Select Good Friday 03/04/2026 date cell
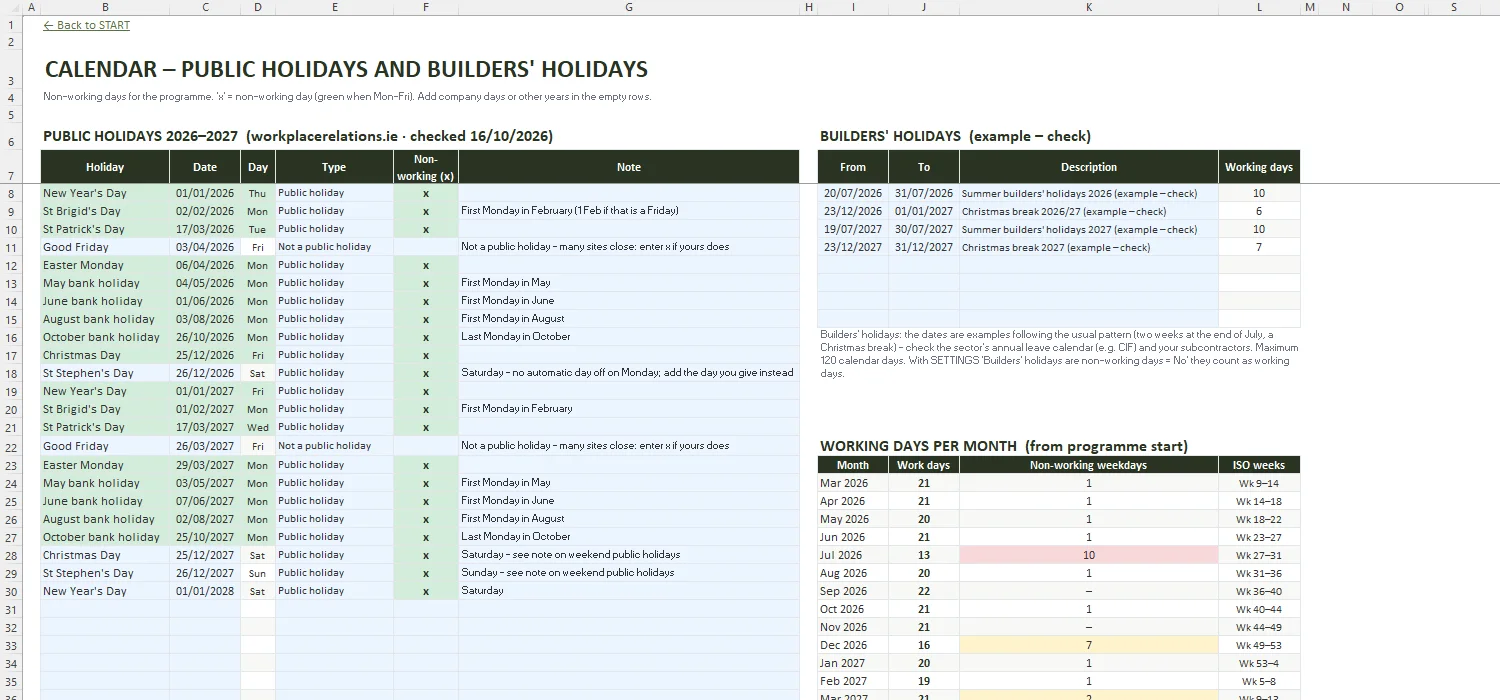 point(205,247)
